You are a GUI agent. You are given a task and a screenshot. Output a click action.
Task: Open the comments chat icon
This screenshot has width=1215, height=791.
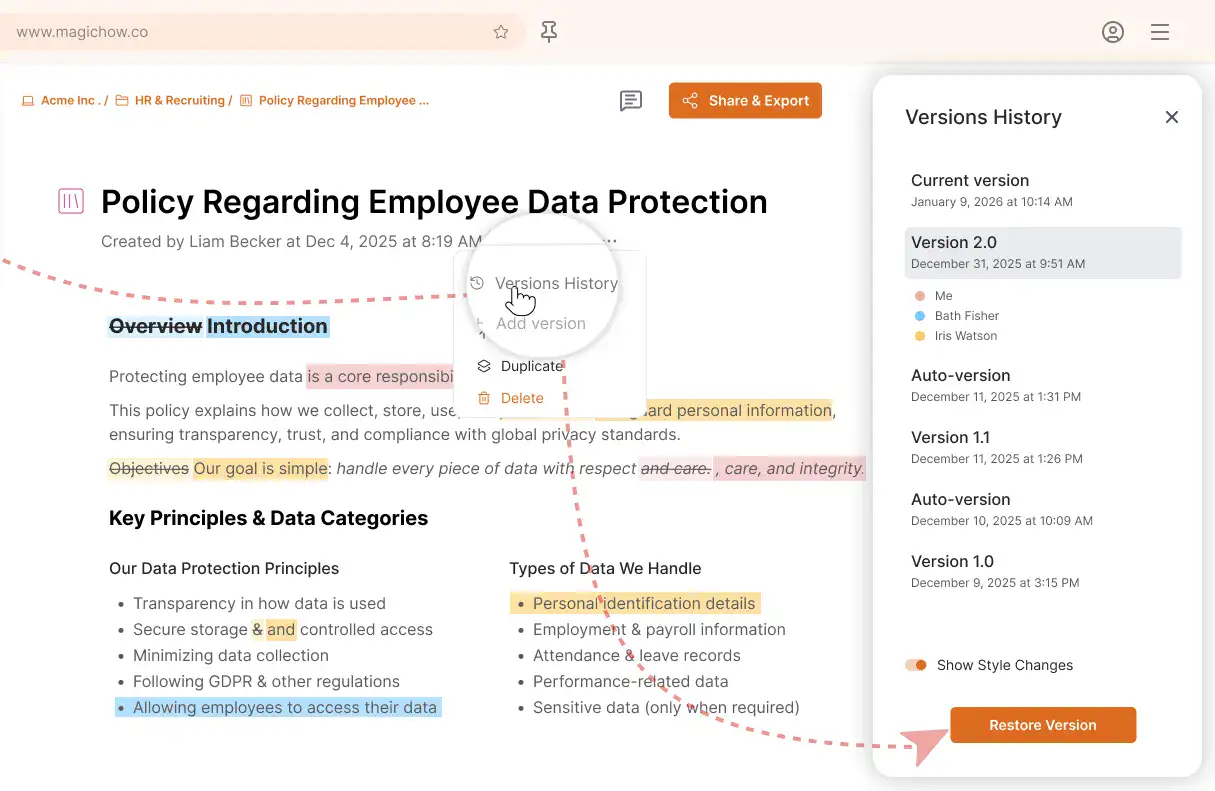630,101
